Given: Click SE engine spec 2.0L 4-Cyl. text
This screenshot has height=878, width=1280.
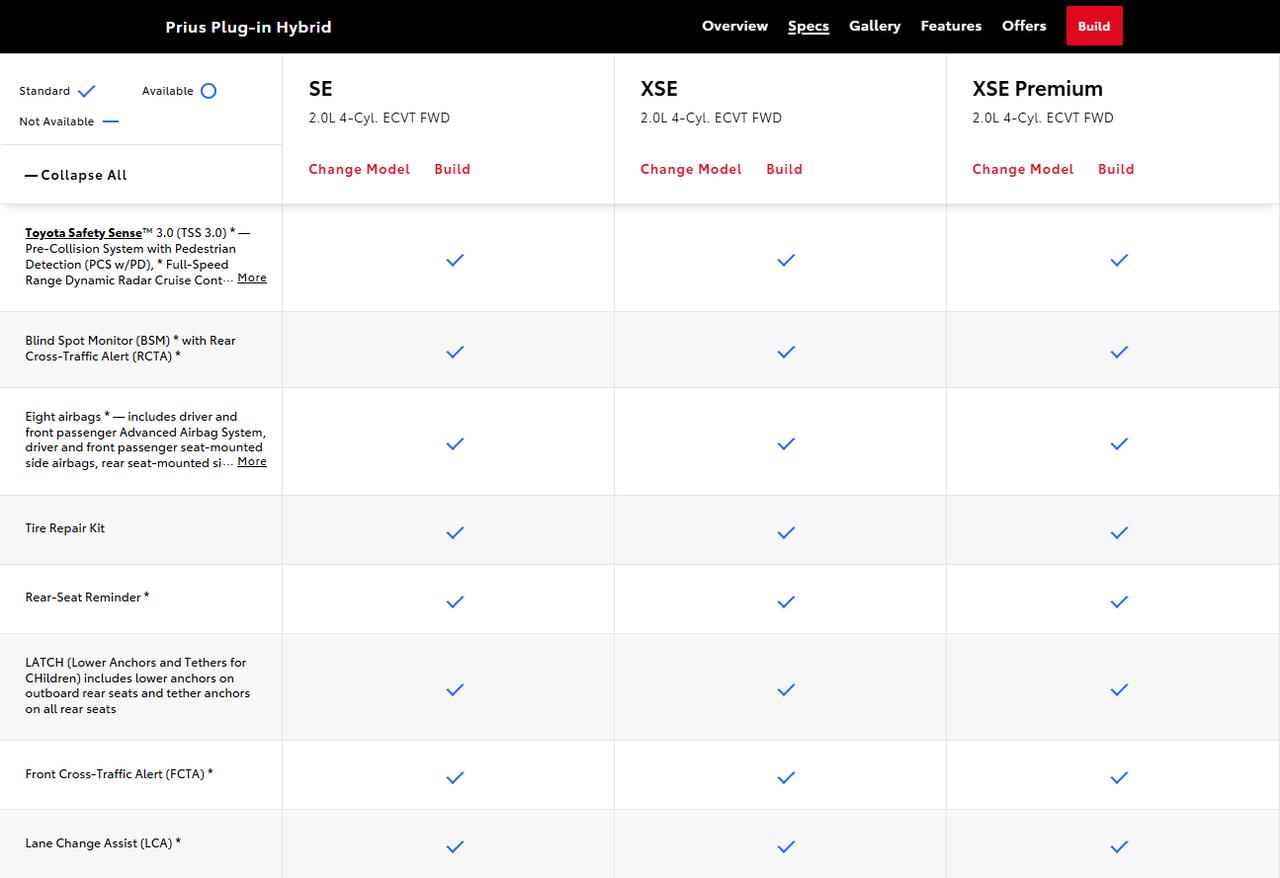Looking at the screenshot, I should (379, 118).
